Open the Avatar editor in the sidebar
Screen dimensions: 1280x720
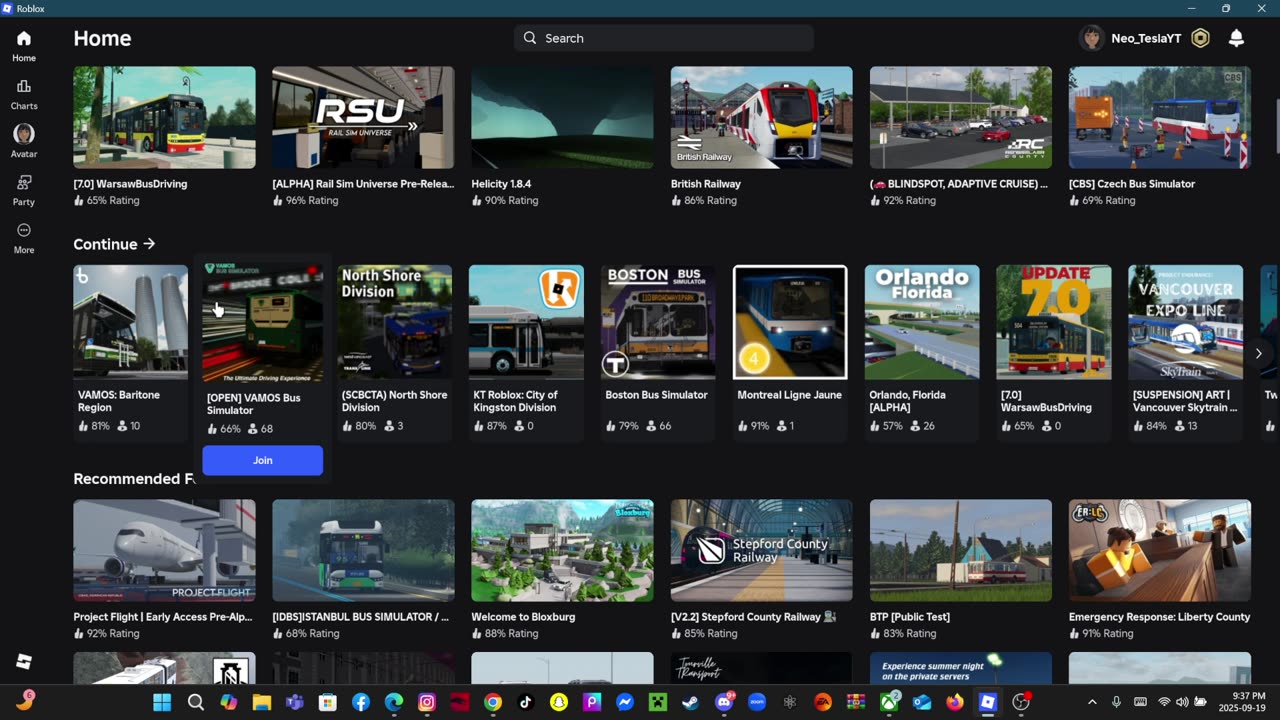pyautogui.click(x=24, y=142)
